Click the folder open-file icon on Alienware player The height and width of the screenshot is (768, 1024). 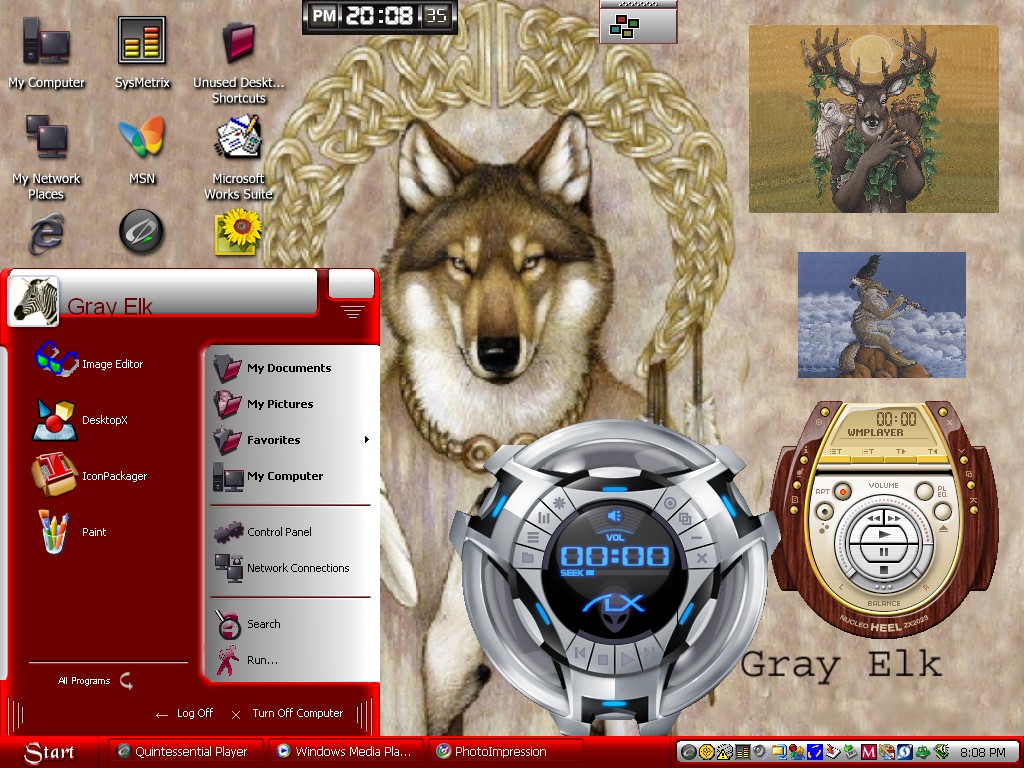pos(528,558)
